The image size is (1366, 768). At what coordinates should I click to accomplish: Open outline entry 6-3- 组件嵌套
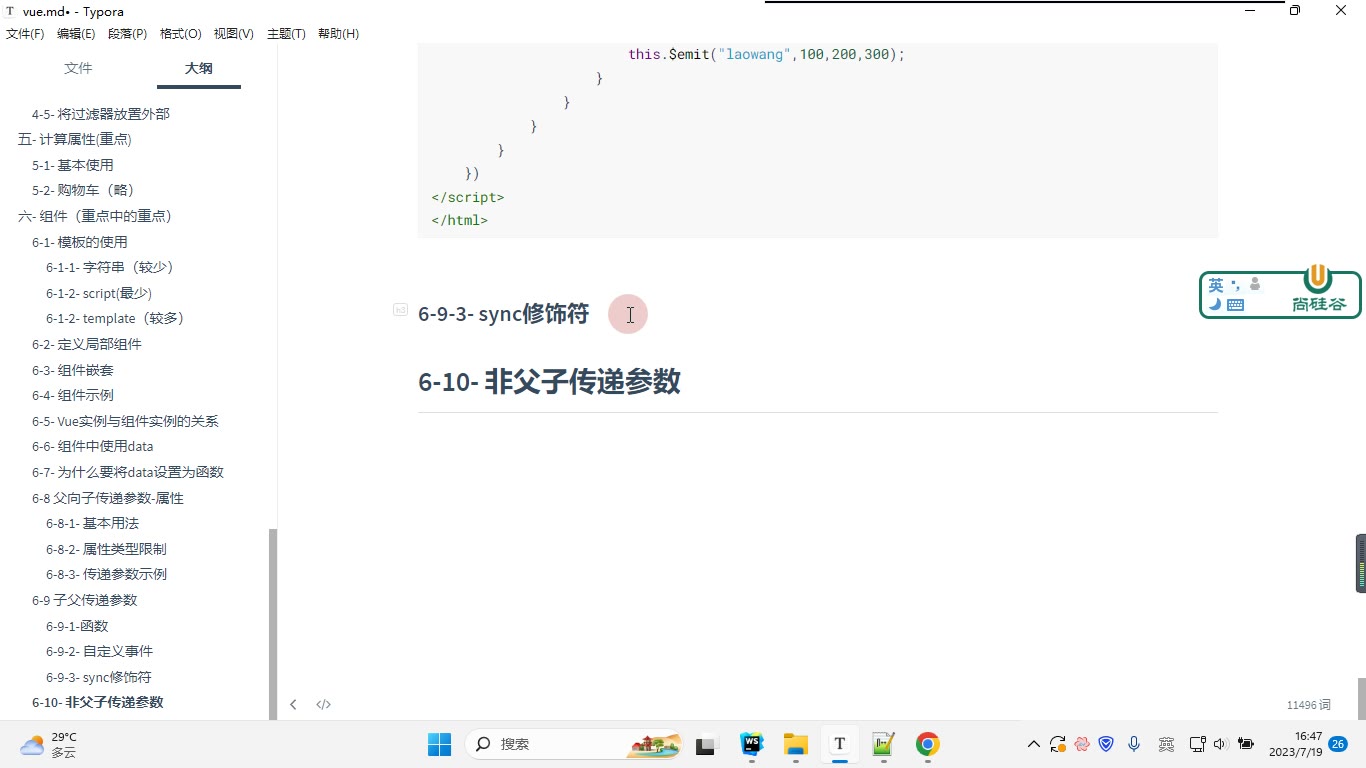coord(73,370)
